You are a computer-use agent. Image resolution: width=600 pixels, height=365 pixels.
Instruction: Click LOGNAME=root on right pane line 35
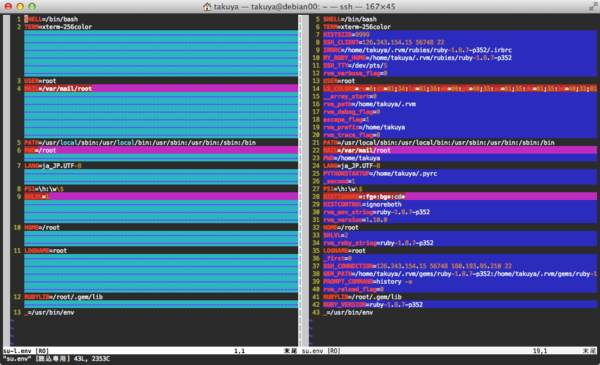(x=344, y=251)
